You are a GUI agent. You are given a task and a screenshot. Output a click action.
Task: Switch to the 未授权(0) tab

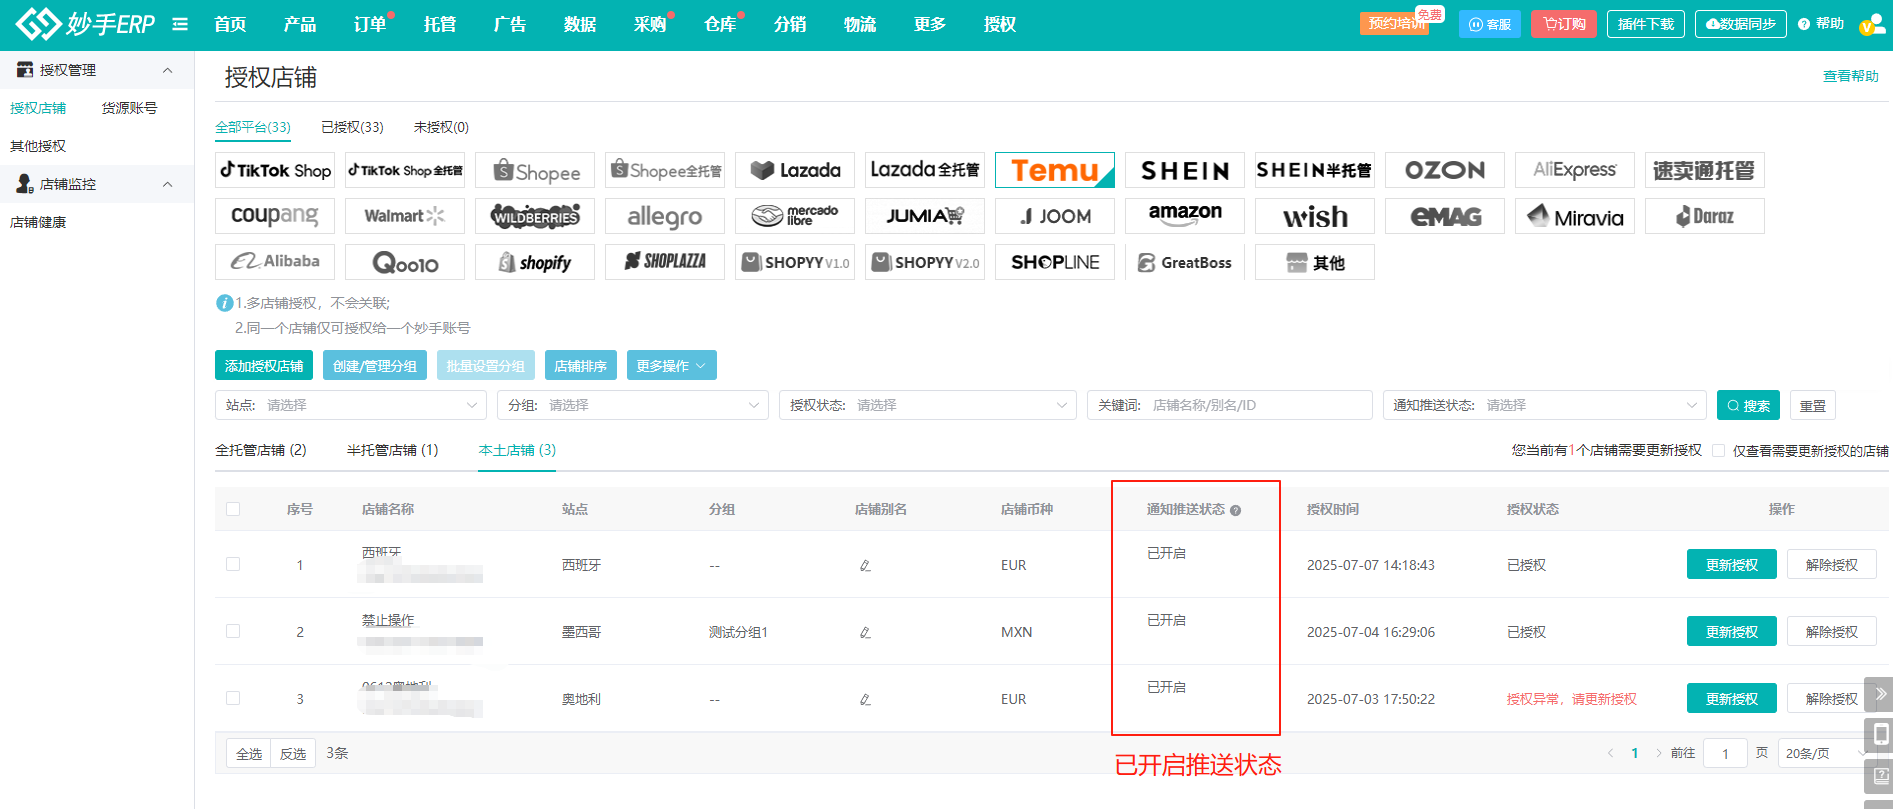coord(441,127)
